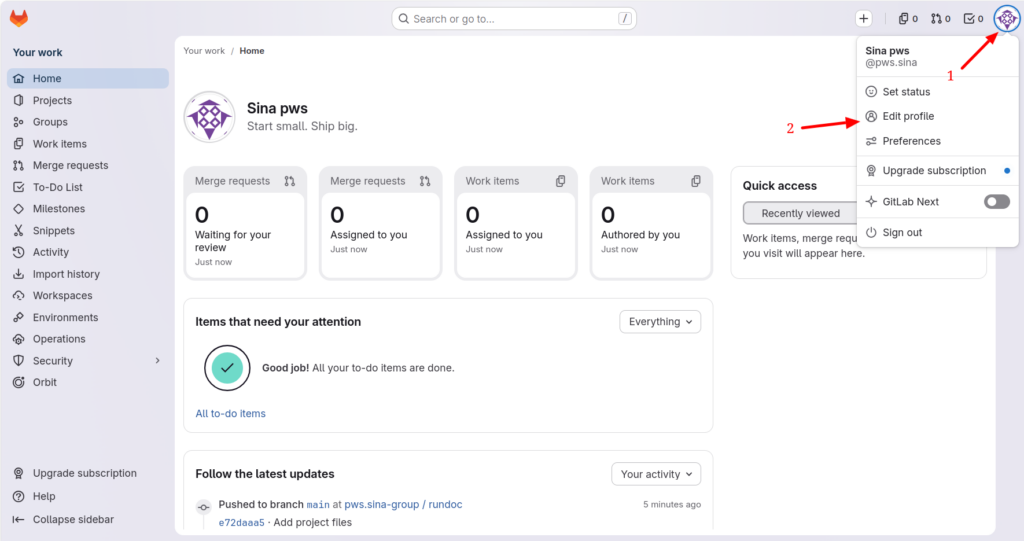Click the Milestones diamond icon in sidebar
1024x541 pixels.
(x=19, y=208)
